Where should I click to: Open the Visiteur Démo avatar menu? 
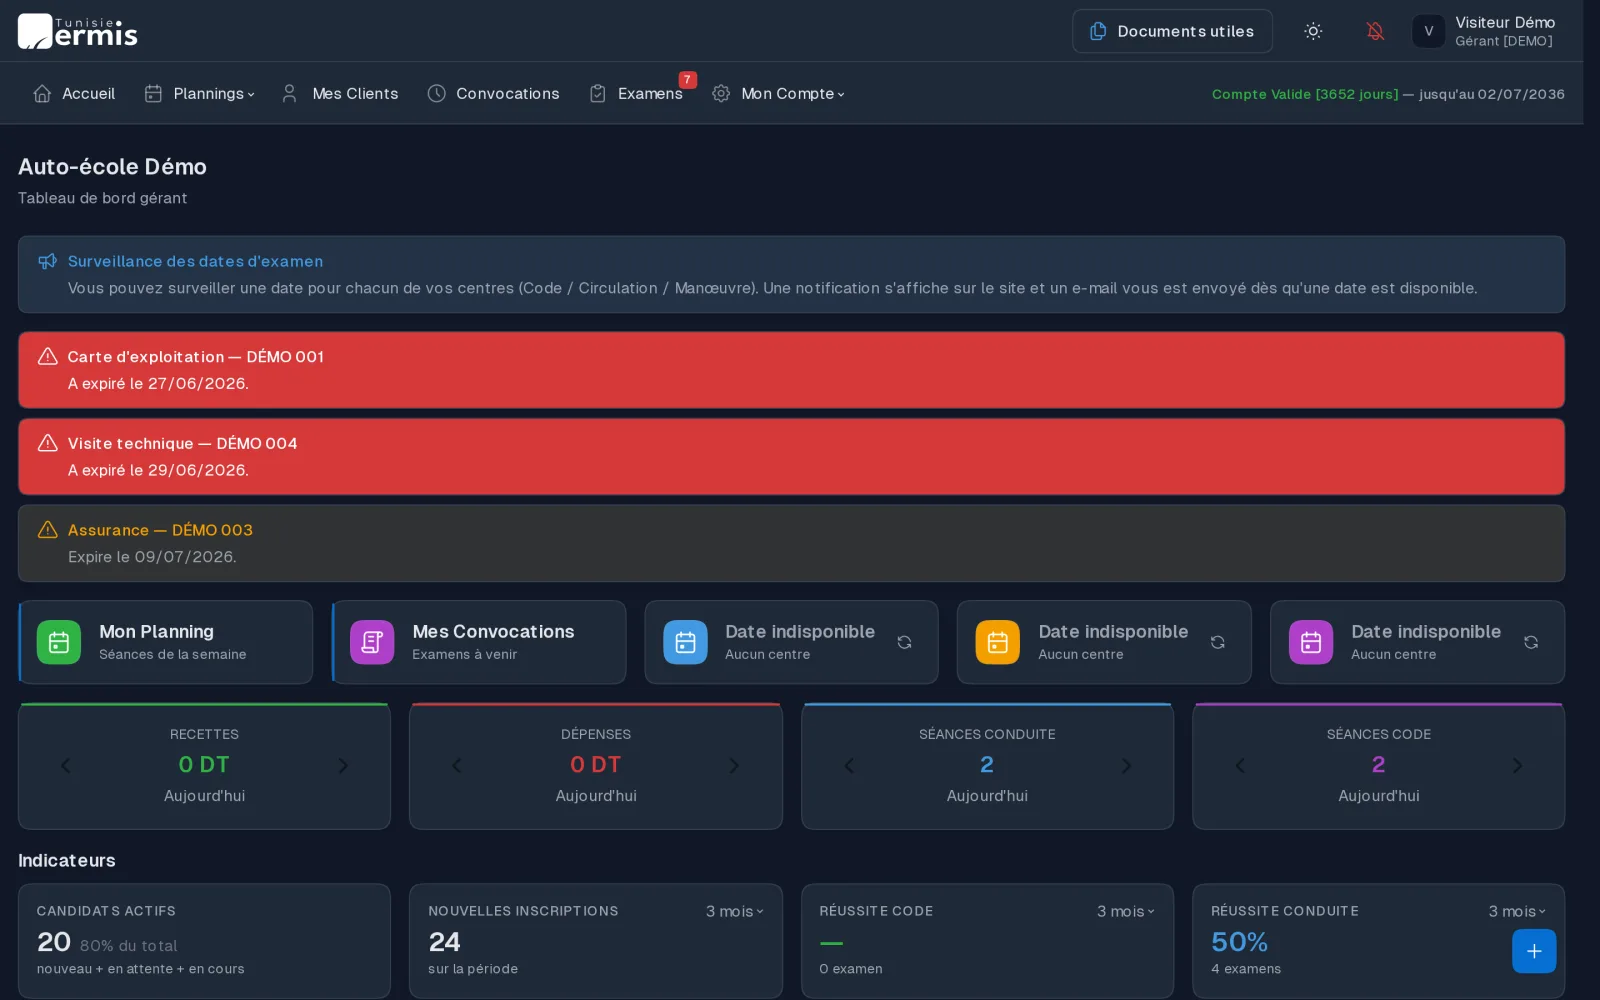point(1428,31)
